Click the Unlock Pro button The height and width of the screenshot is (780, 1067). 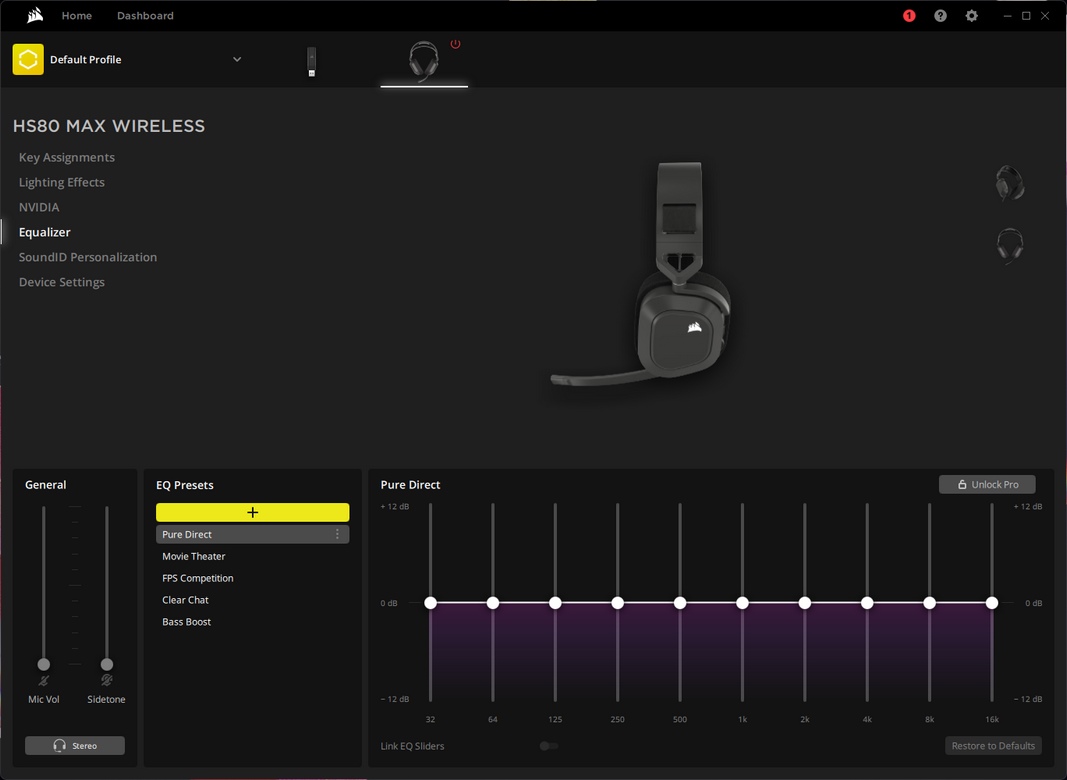point(987,484)
